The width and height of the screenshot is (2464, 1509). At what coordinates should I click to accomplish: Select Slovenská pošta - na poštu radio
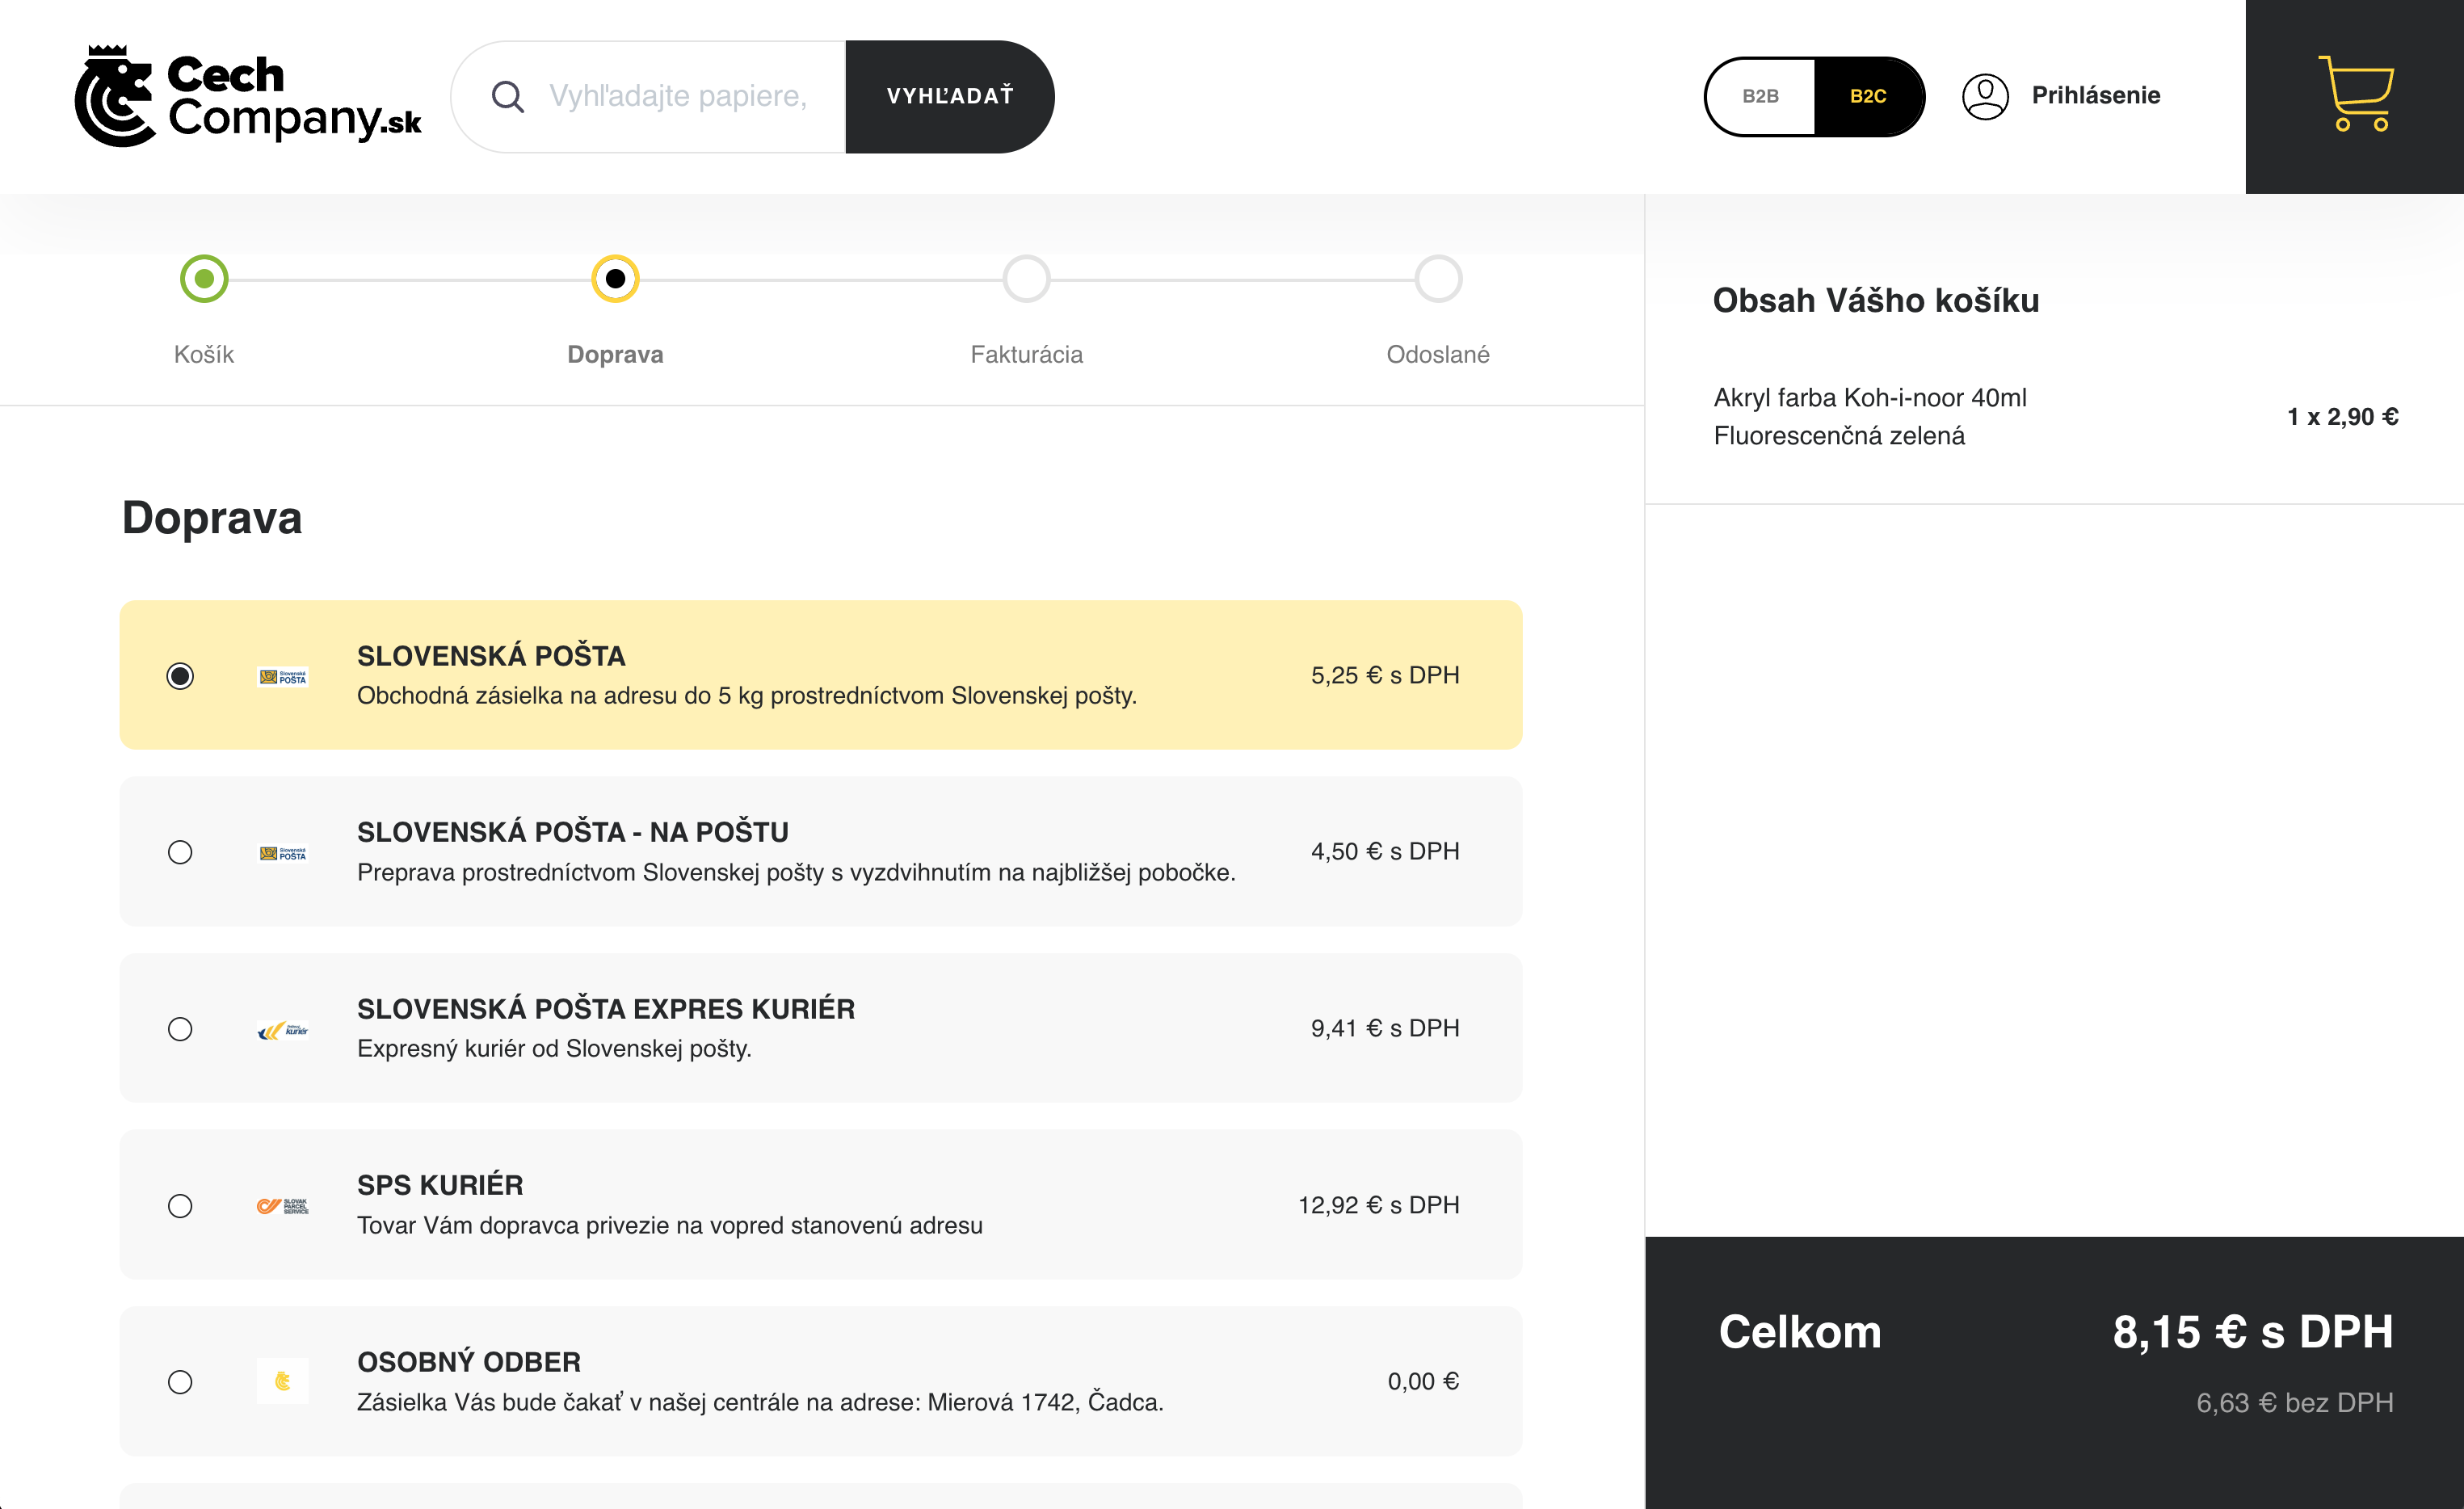click(180, 852)
